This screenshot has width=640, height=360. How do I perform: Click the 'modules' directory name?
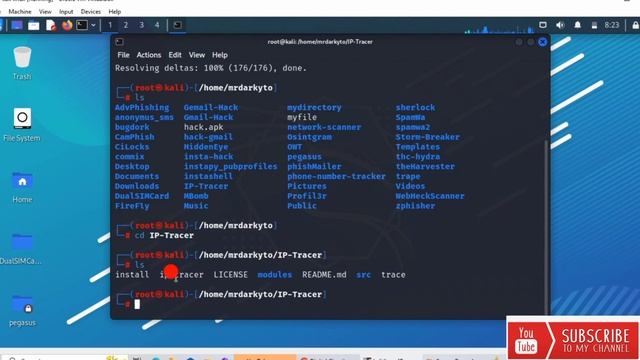(275, 275)
